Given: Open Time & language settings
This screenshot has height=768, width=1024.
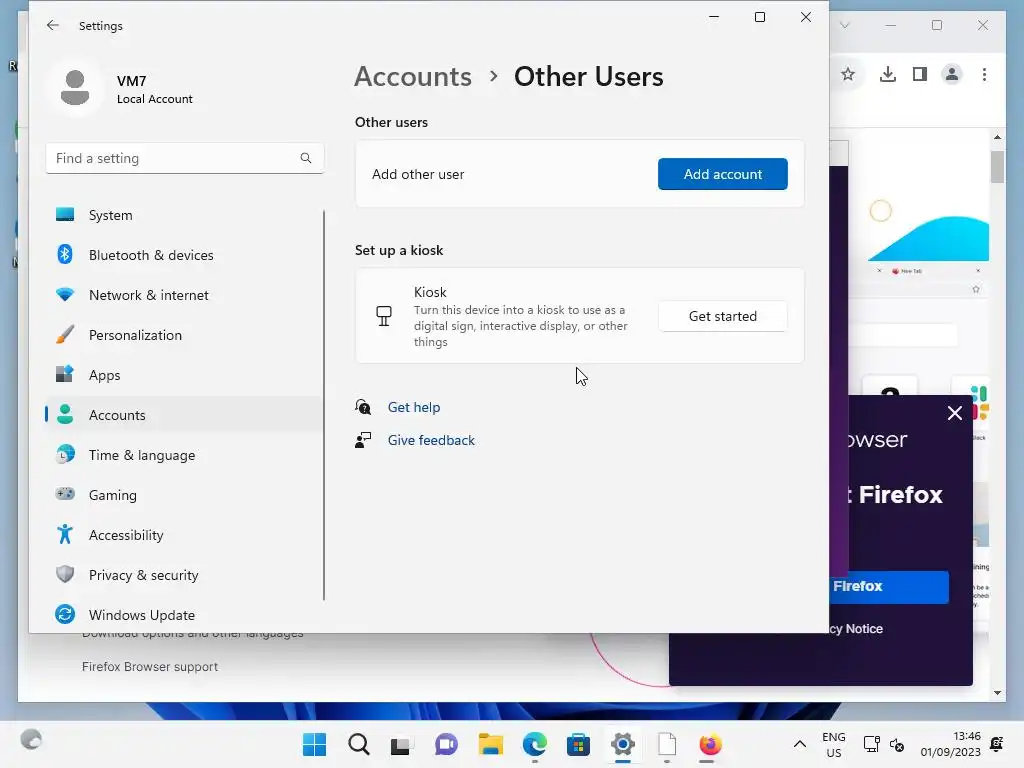Looking at the screenshot, I should point(184,455).
